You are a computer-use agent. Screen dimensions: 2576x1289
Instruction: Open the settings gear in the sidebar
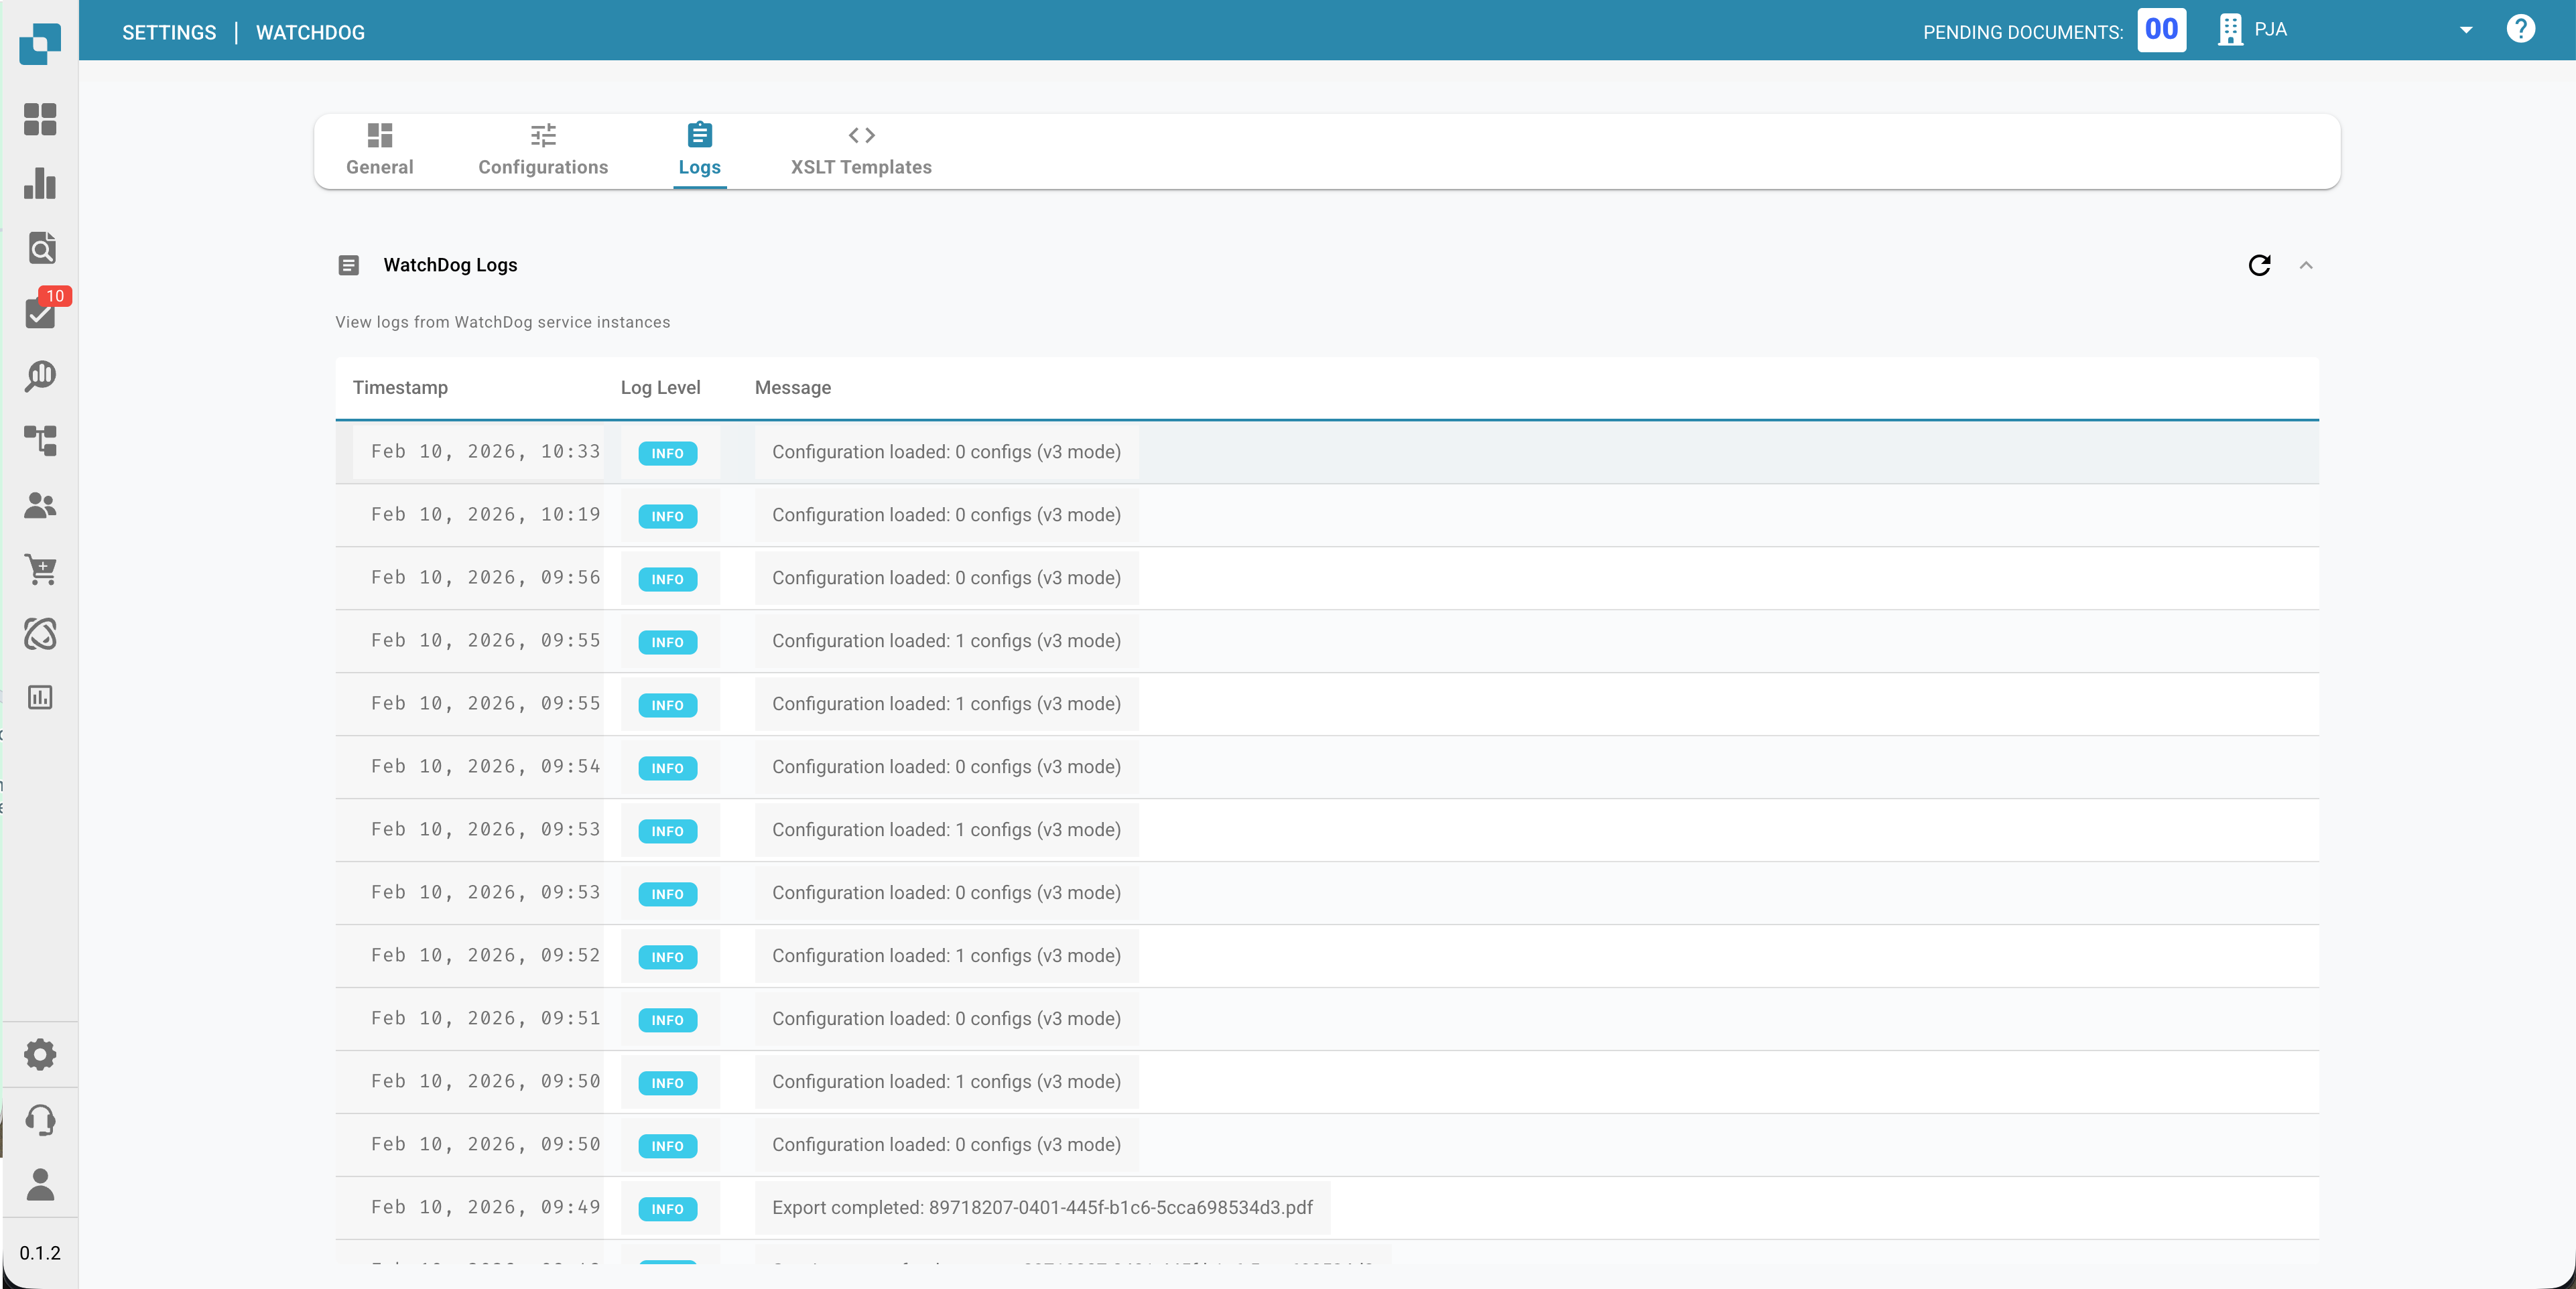40,1054
